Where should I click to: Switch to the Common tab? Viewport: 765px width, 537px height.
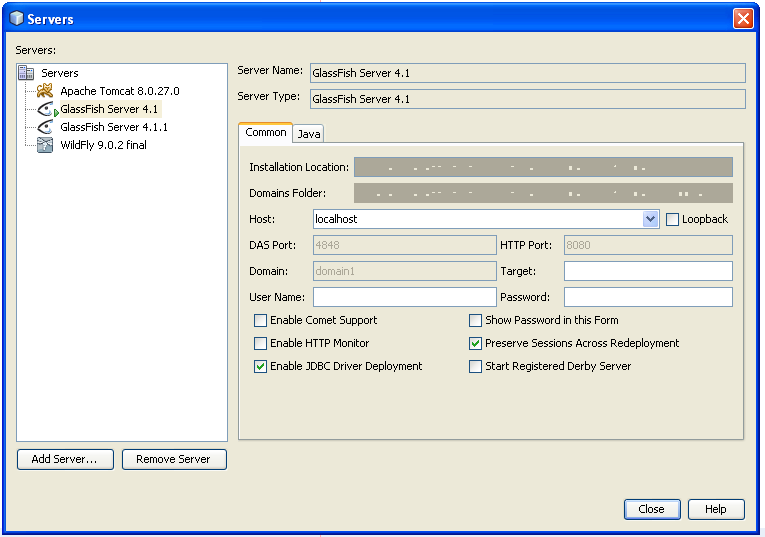(x=265, y=133)
